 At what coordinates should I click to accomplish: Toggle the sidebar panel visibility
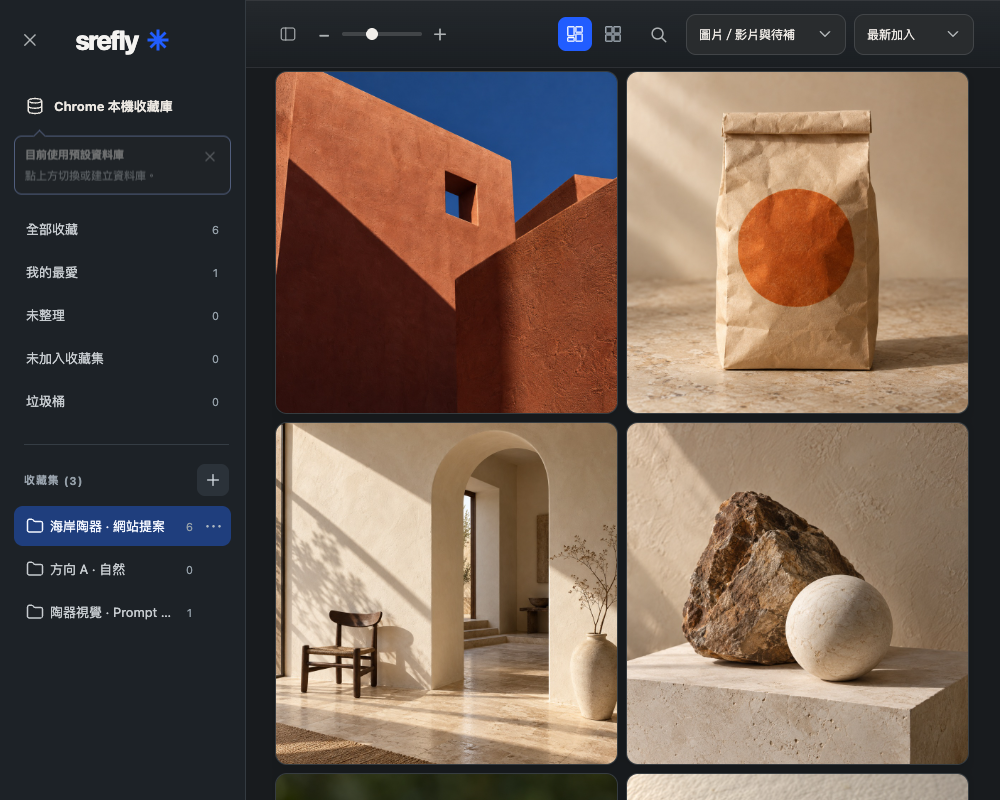(288, 34)
